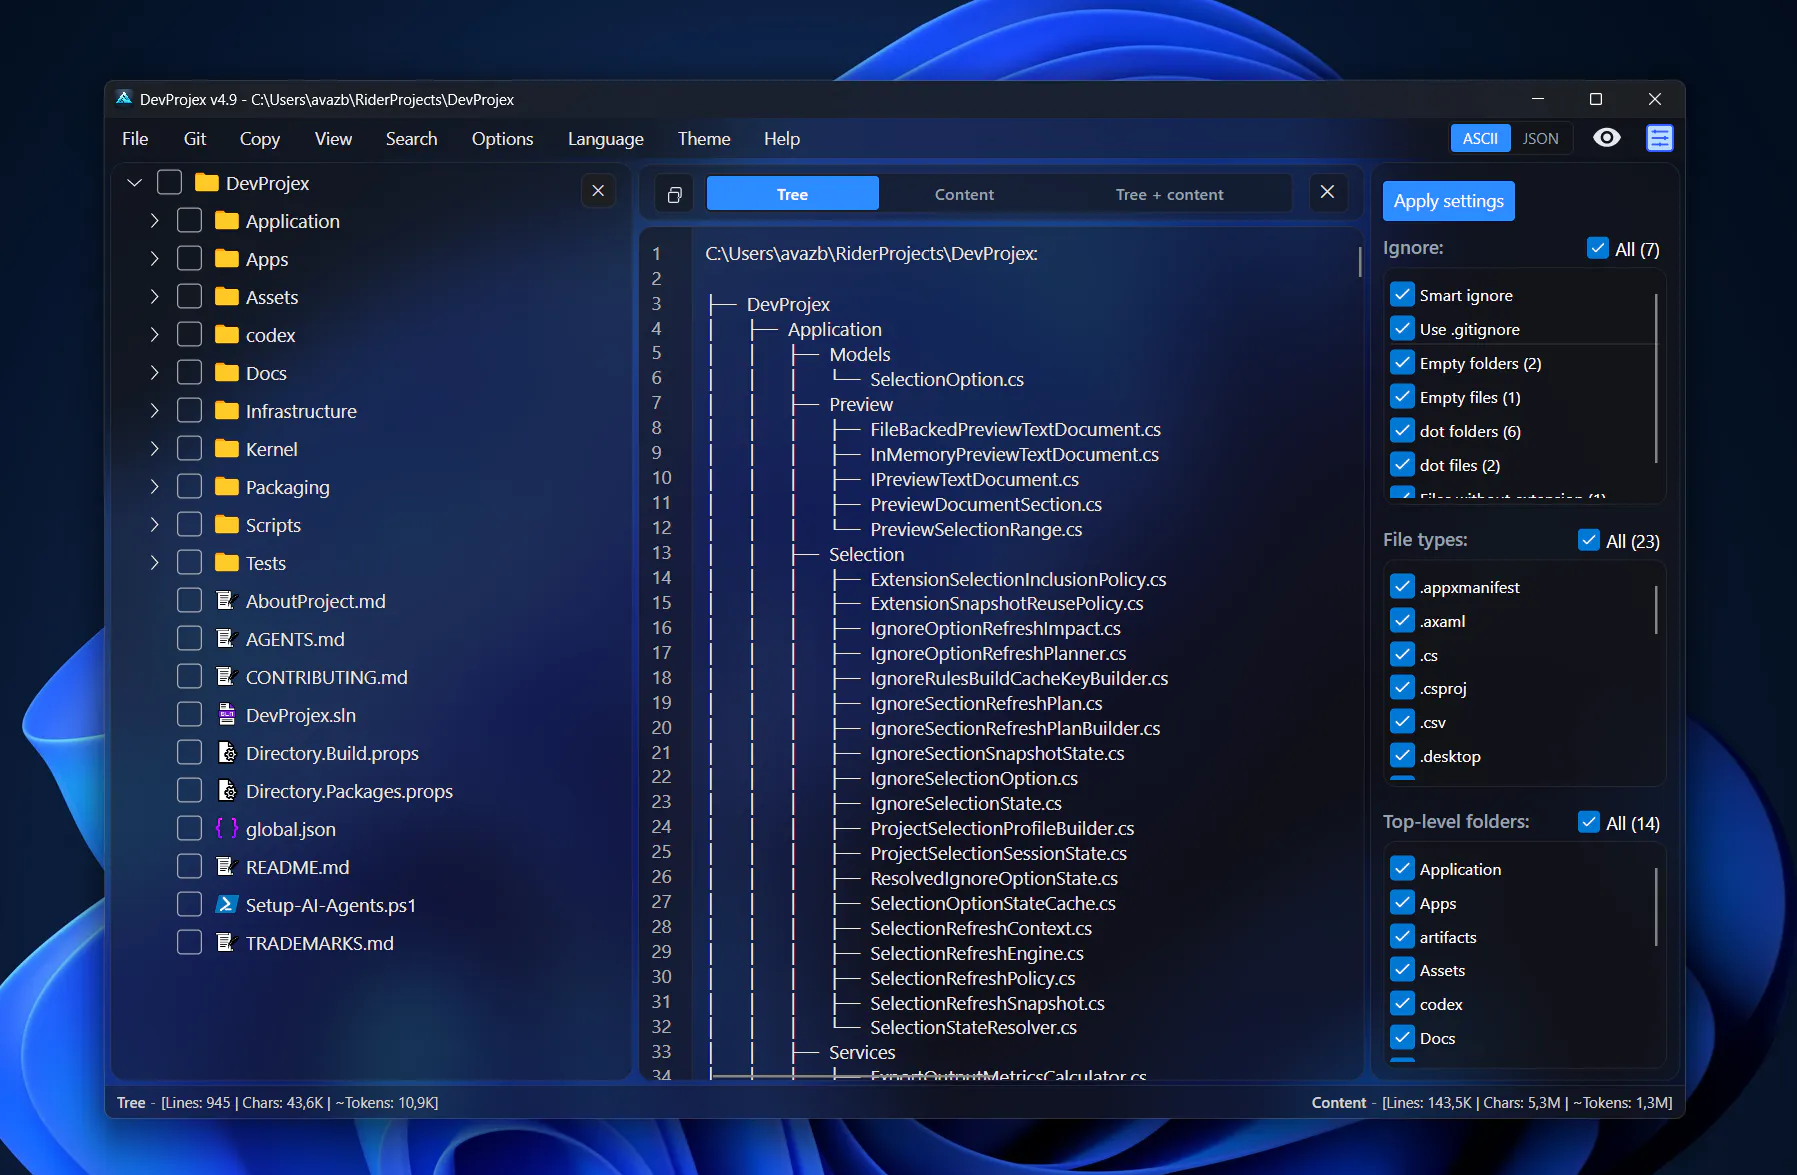Uncheck the .csproj file type
1797x1175 pixels.
(1402, 688)
